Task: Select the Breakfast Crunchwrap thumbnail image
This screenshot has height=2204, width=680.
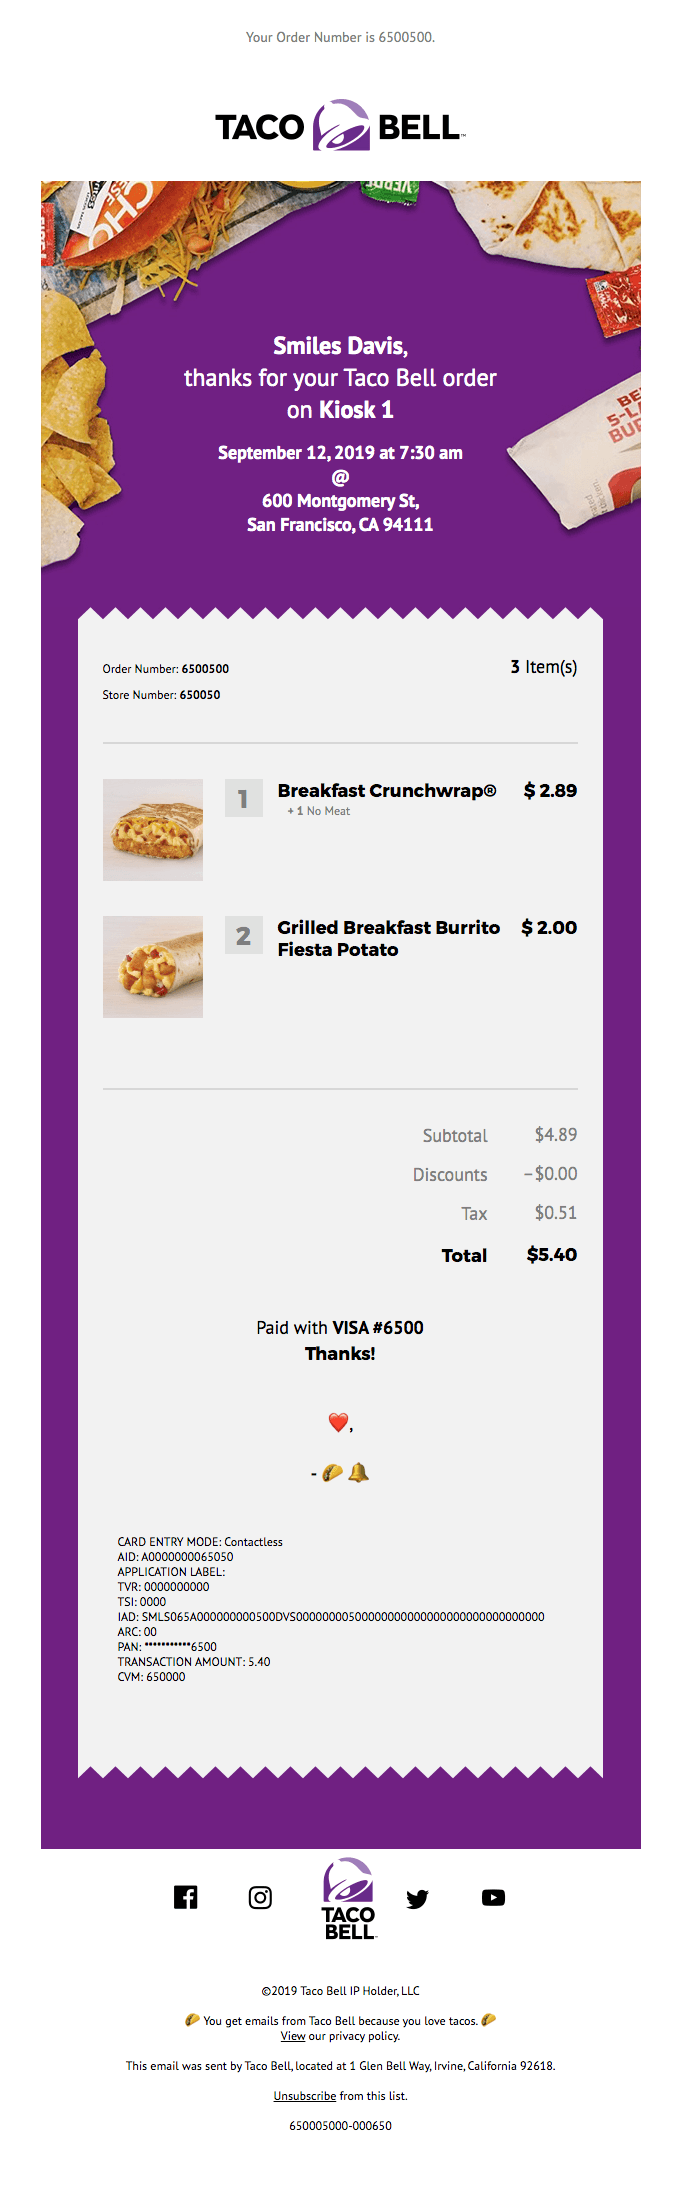Action: point(153,830)
